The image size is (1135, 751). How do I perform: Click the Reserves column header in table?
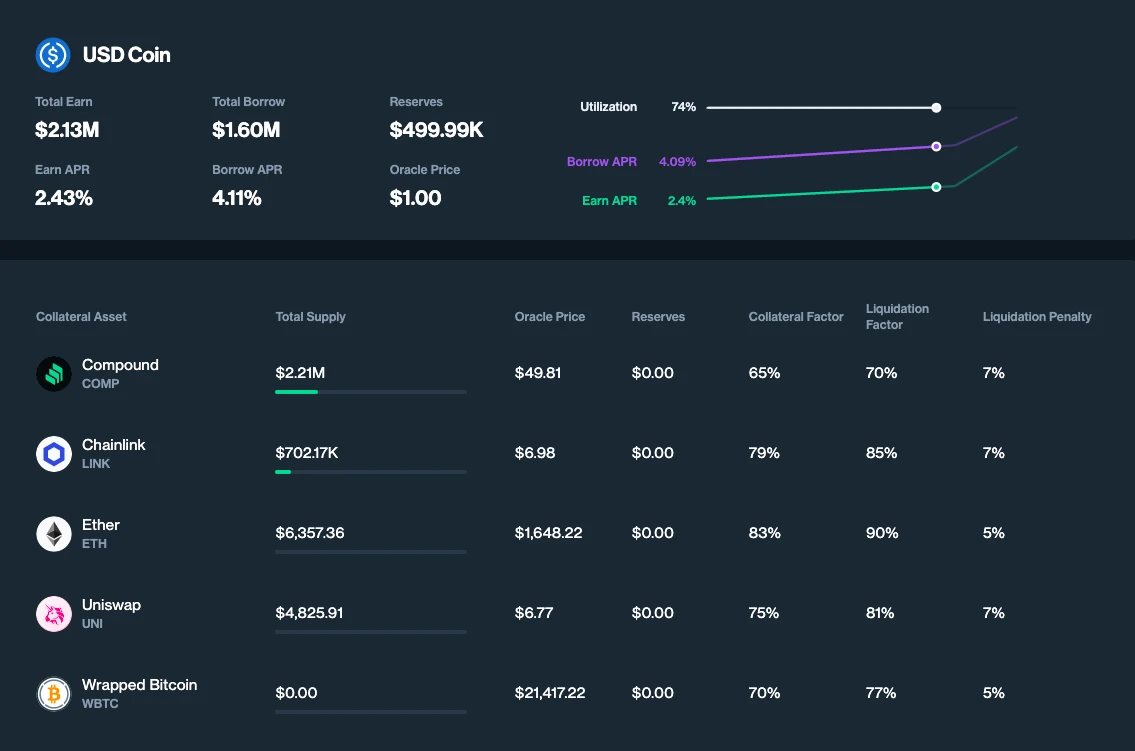pos(658,317)
